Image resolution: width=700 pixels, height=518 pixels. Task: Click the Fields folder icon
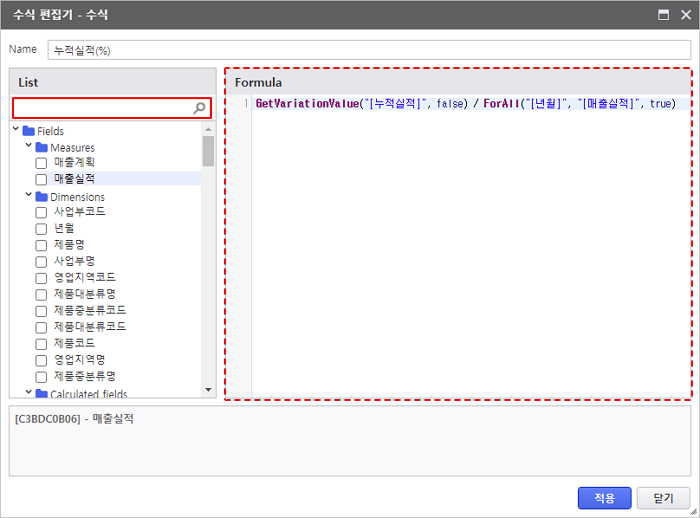pos(28,131)
